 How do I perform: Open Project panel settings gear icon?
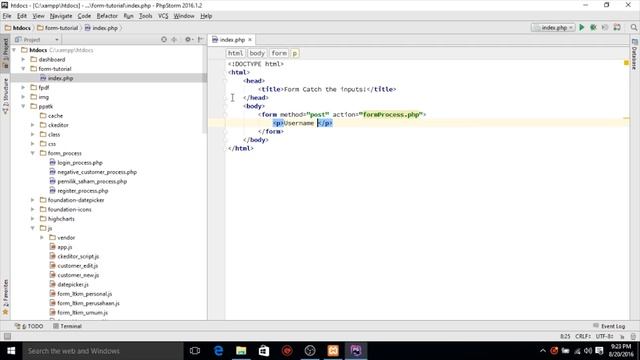[x=188, y=40]
